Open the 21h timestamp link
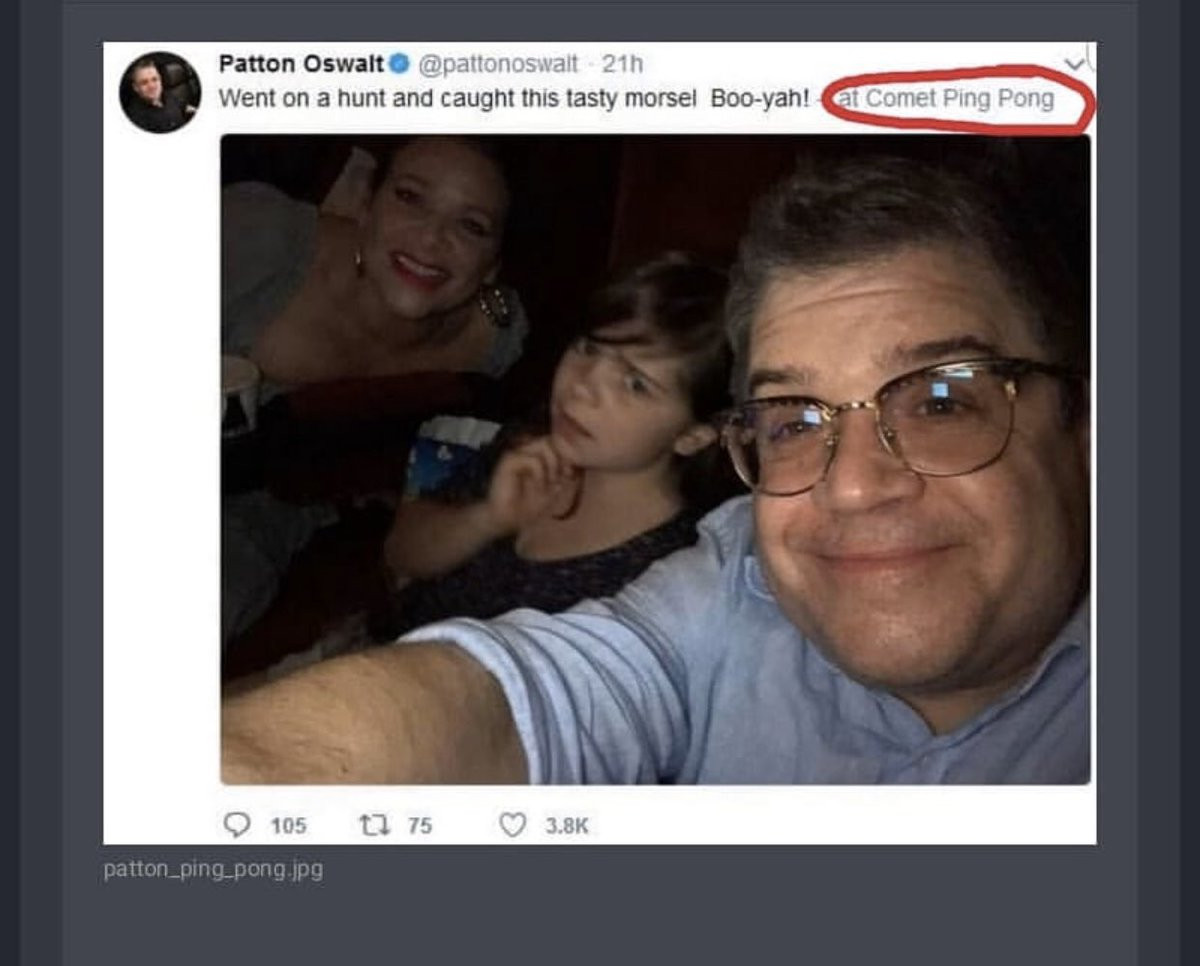 622,64
